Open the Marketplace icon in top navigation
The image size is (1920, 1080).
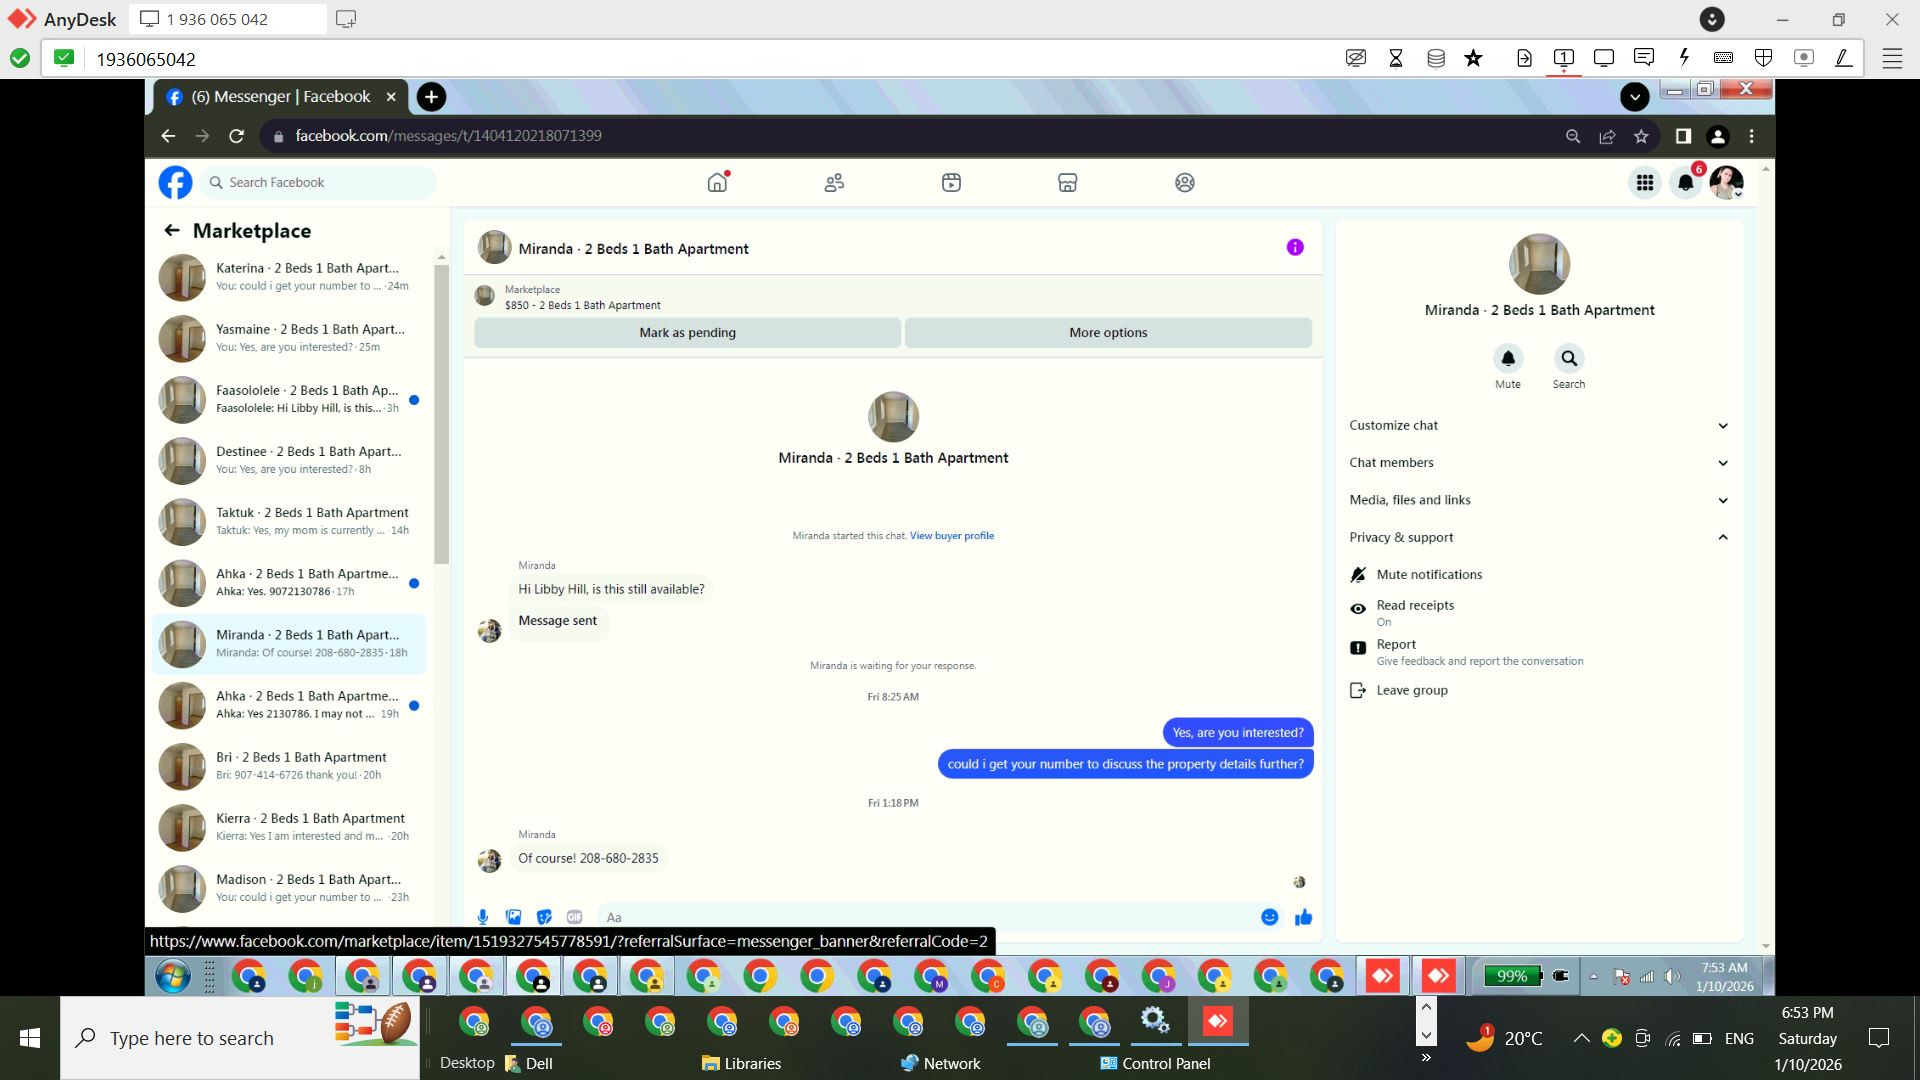tap(1067, 183)
